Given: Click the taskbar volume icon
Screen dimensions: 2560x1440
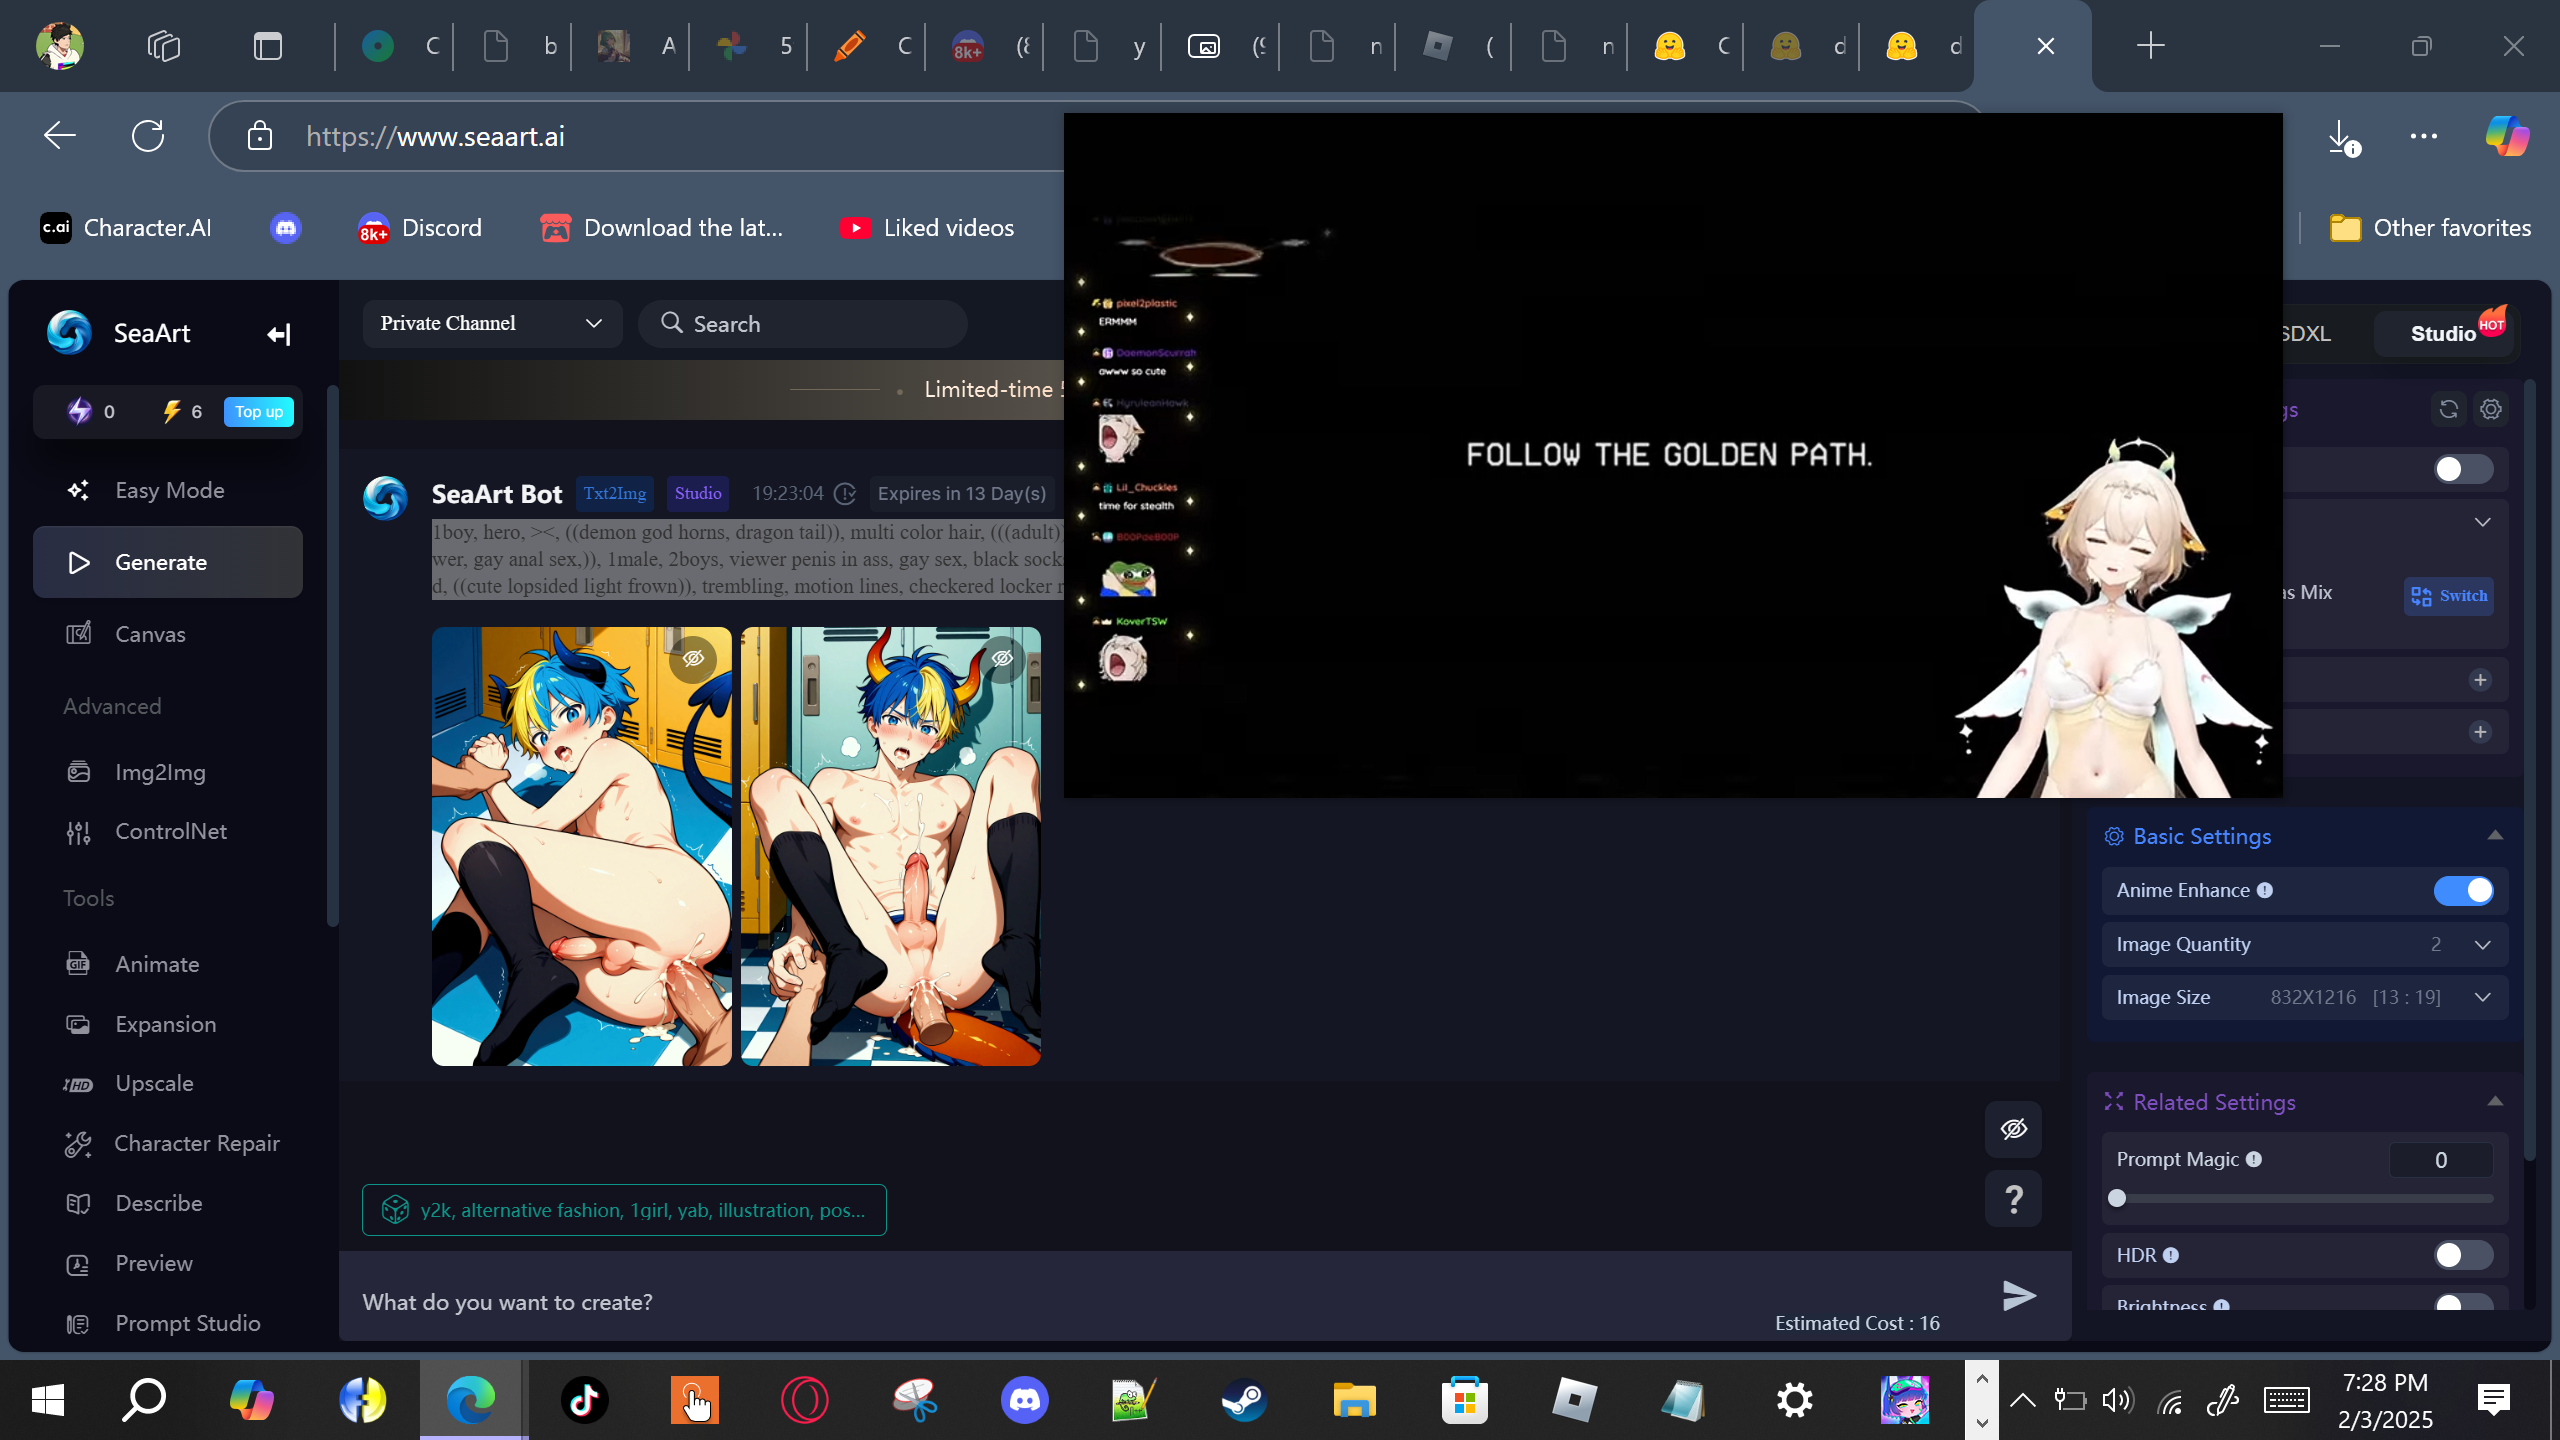Looking at the screenshot, I should pos(2118,1400).
